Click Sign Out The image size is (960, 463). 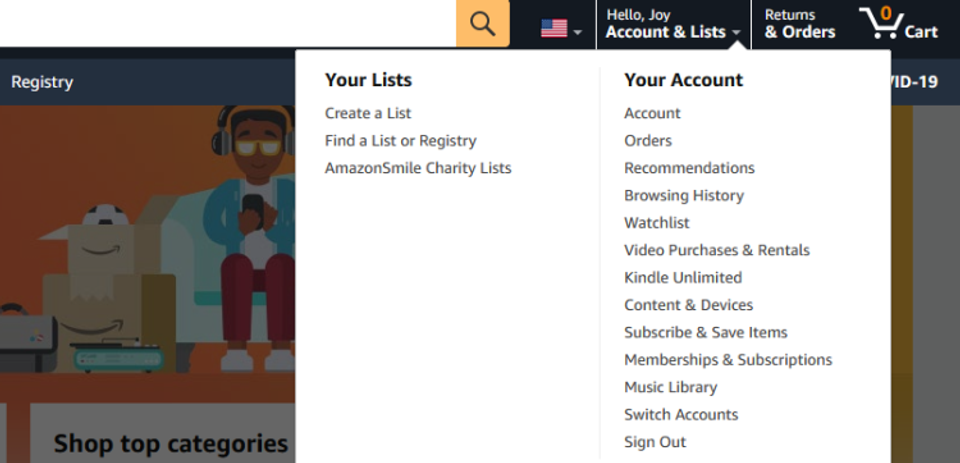[655, 442]
